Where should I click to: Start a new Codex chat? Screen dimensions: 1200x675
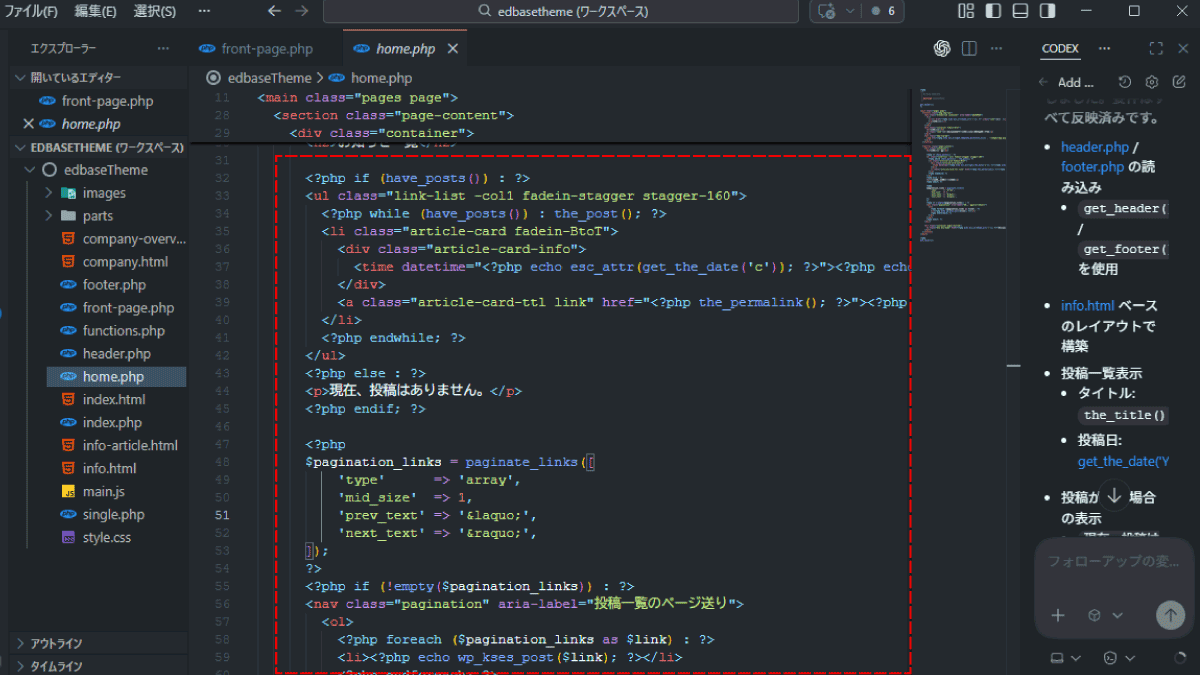[1178, 82]
